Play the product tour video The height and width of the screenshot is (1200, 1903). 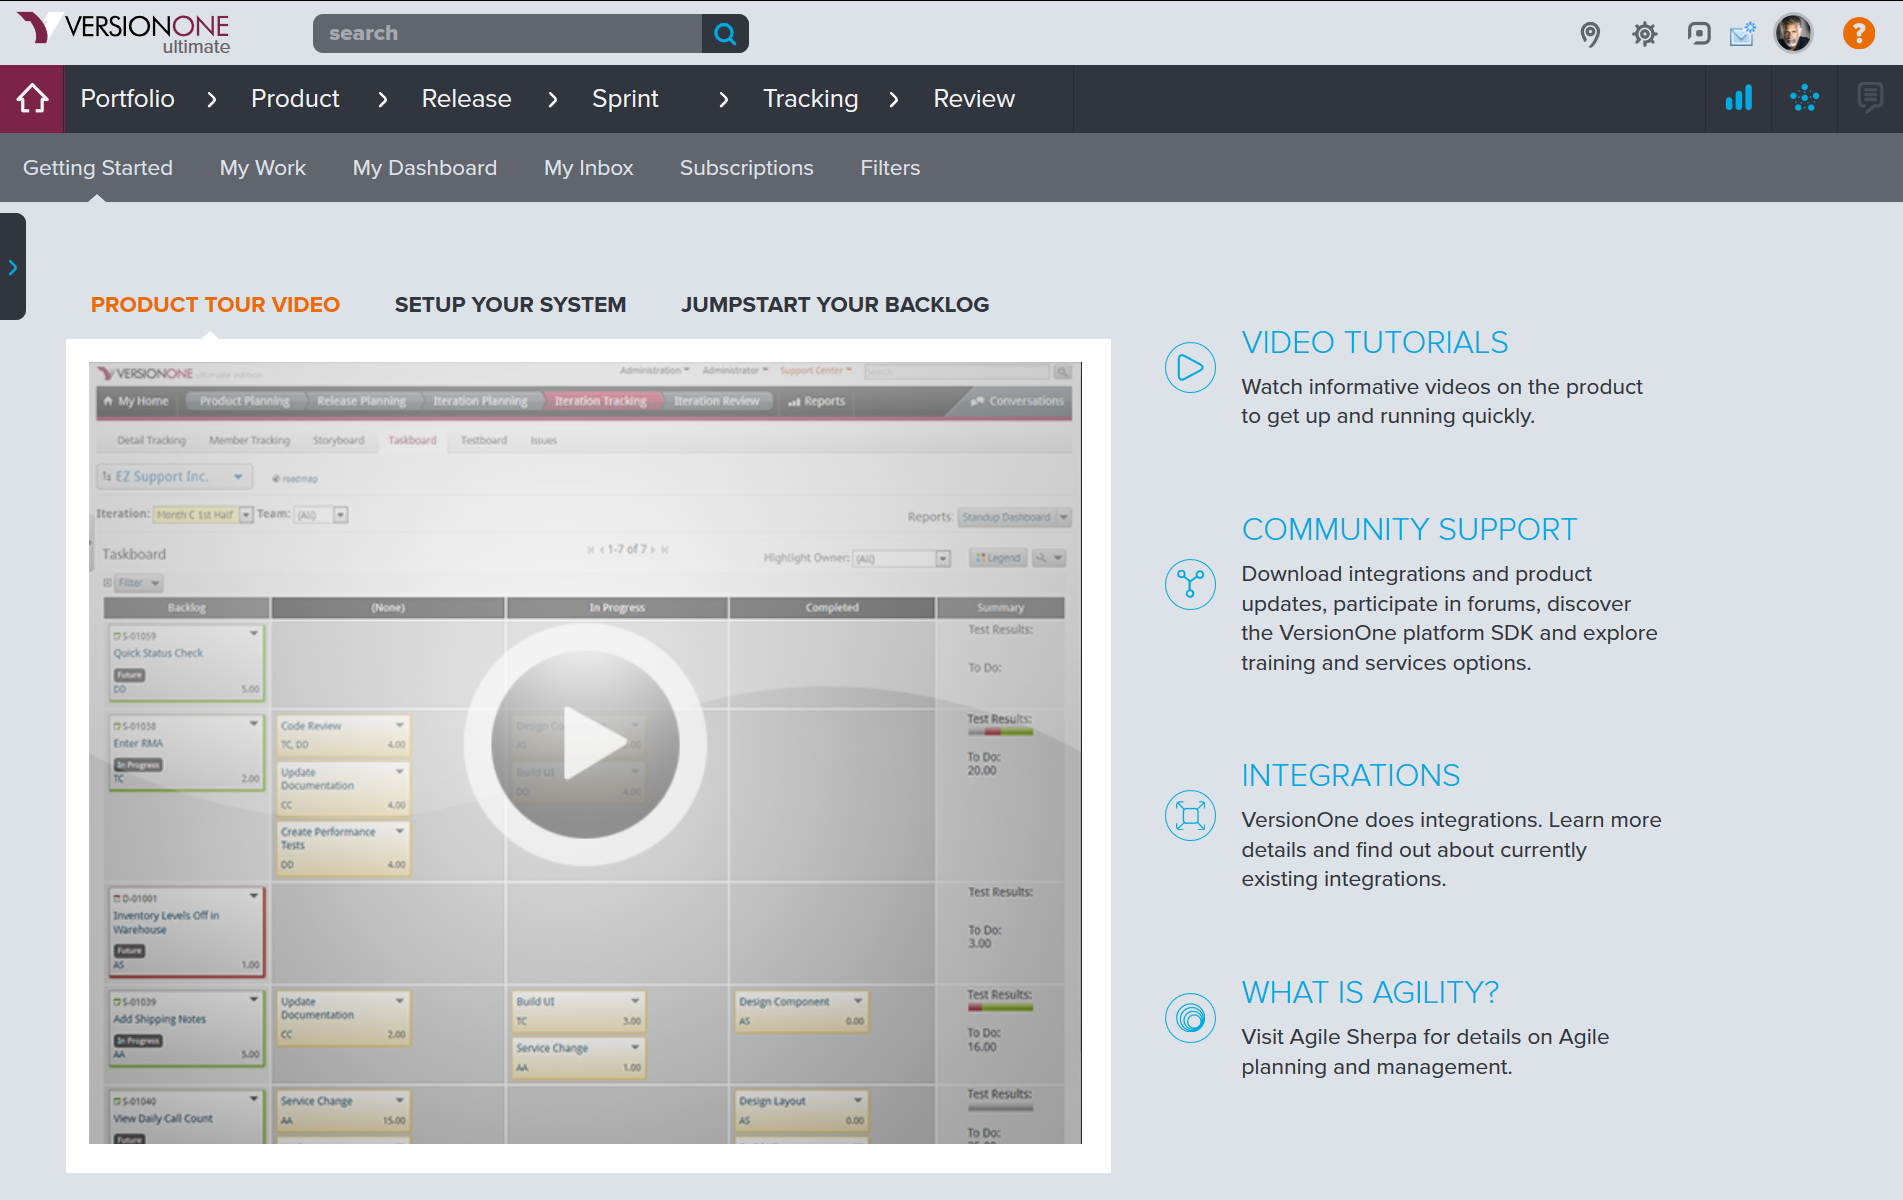(585, 744)
